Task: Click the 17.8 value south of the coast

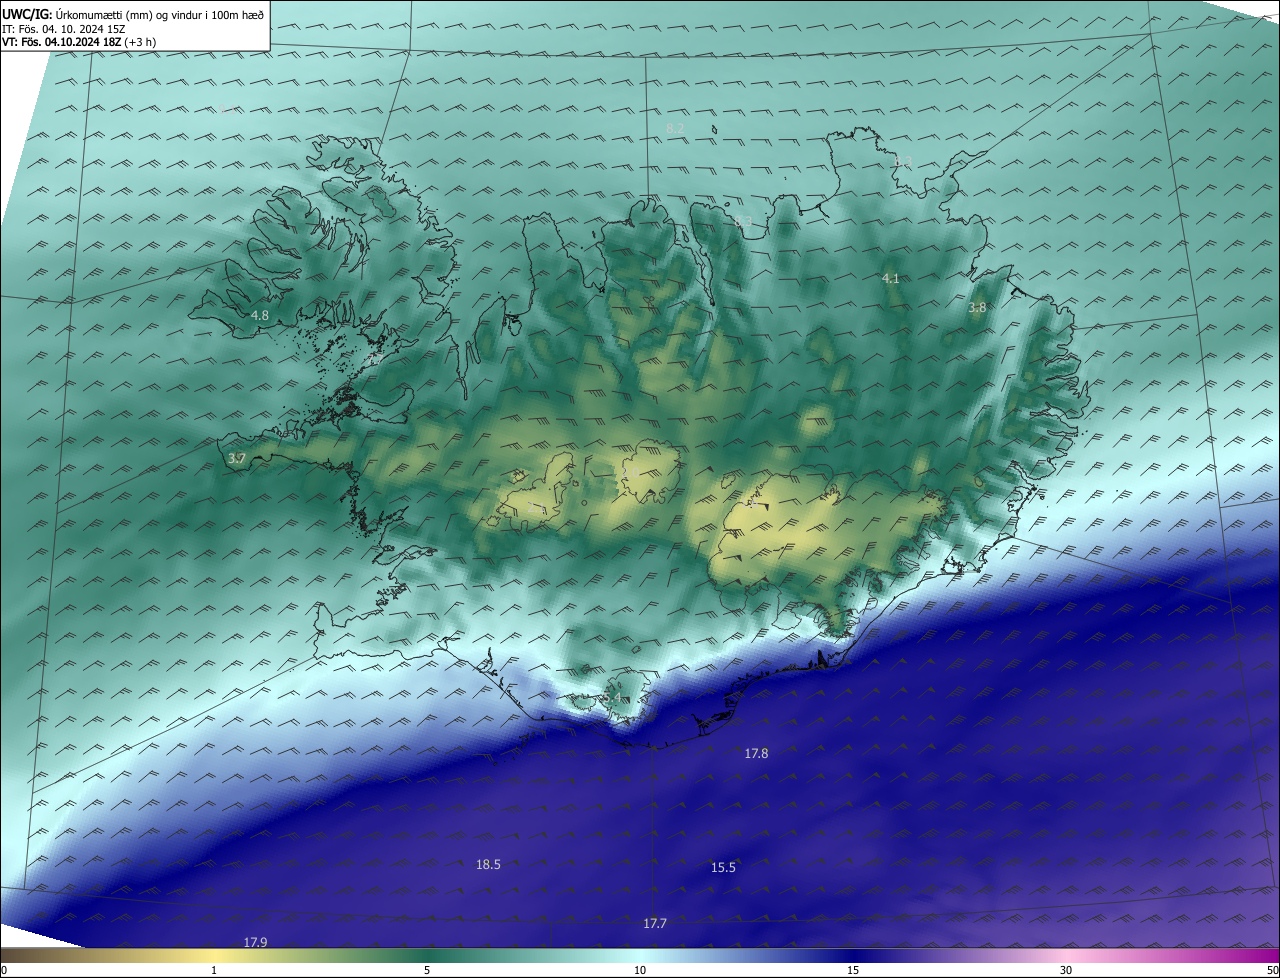Action: click(756, 753)
